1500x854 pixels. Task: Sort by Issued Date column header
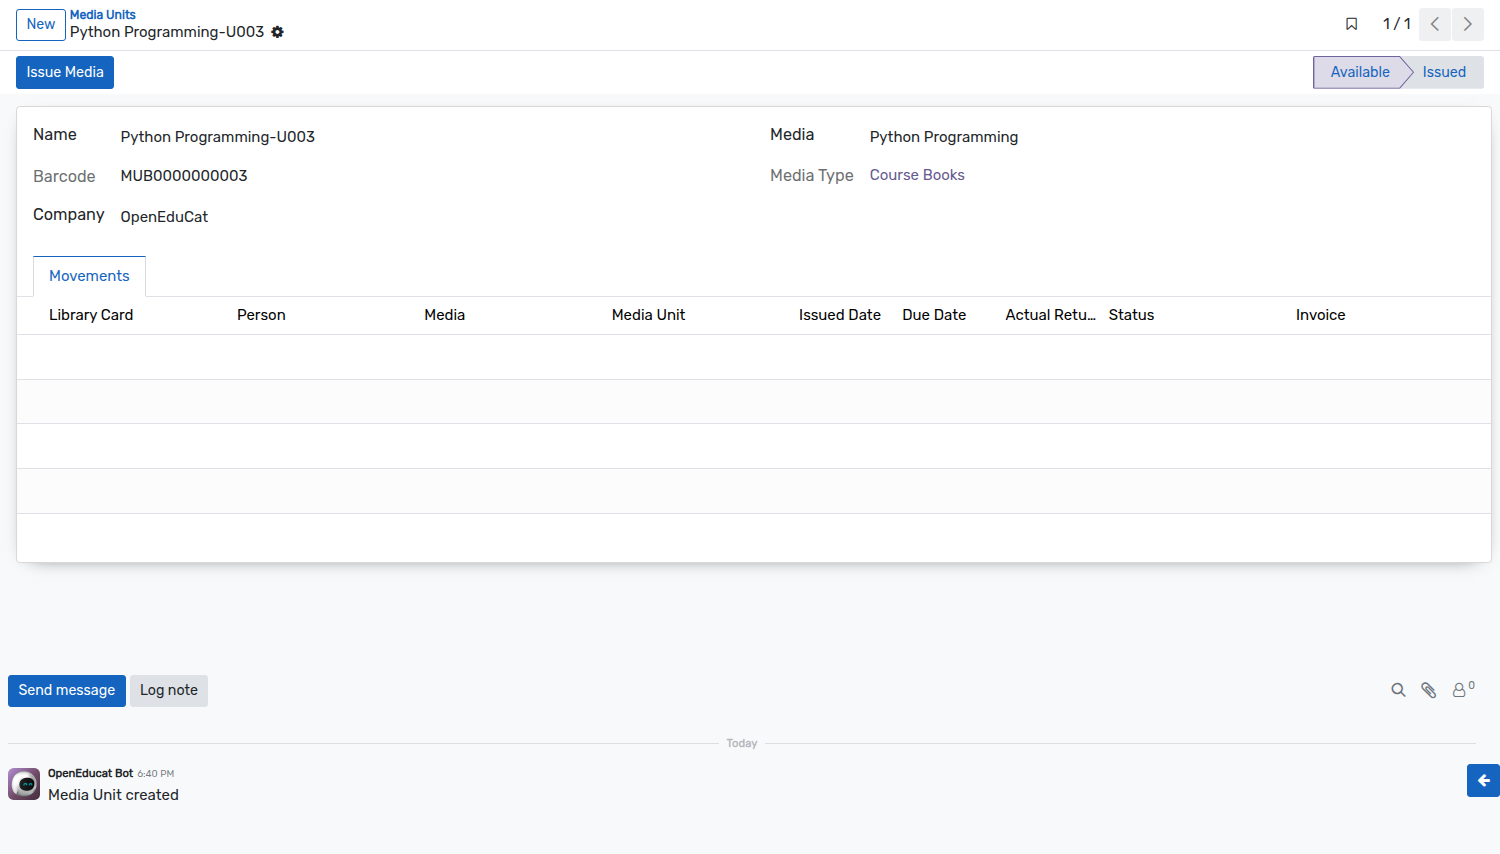(x=840, y=315)
